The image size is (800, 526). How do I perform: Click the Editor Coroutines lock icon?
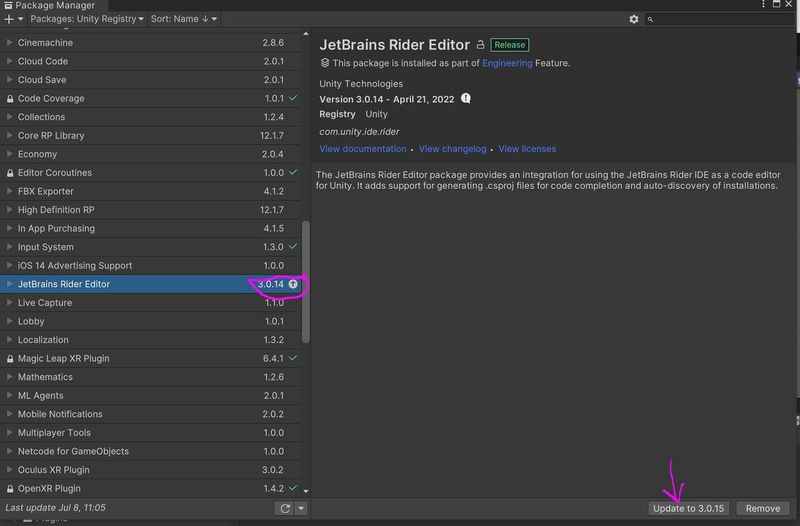[x=10, y=173]
